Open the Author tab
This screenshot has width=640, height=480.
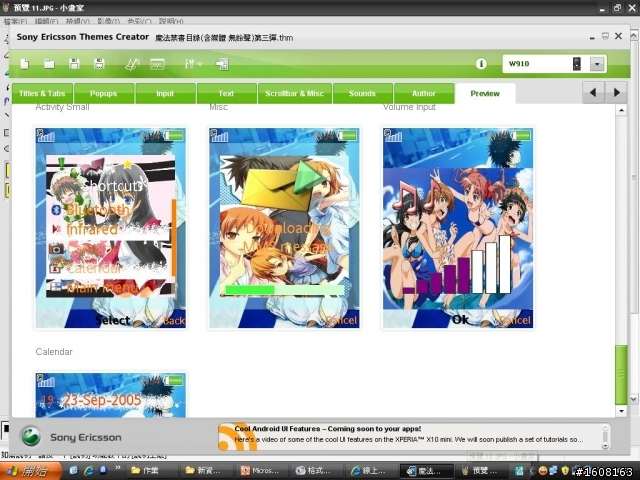pyautogui.click(x=424, y=93)
